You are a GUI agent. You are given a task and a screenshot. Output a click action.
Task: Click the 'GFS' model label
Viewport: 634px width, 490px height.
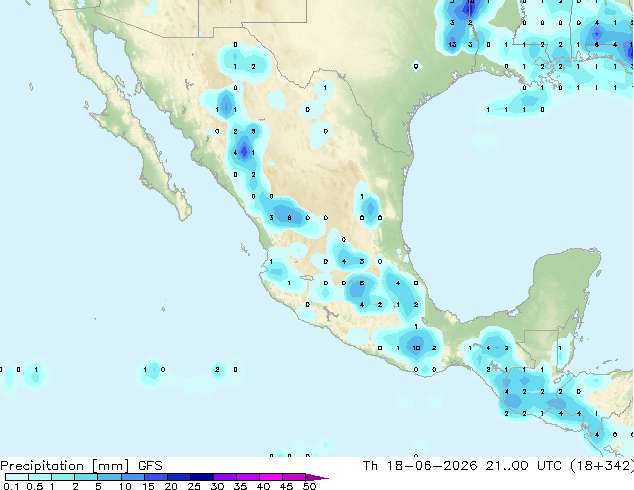(x=150, y=466)
